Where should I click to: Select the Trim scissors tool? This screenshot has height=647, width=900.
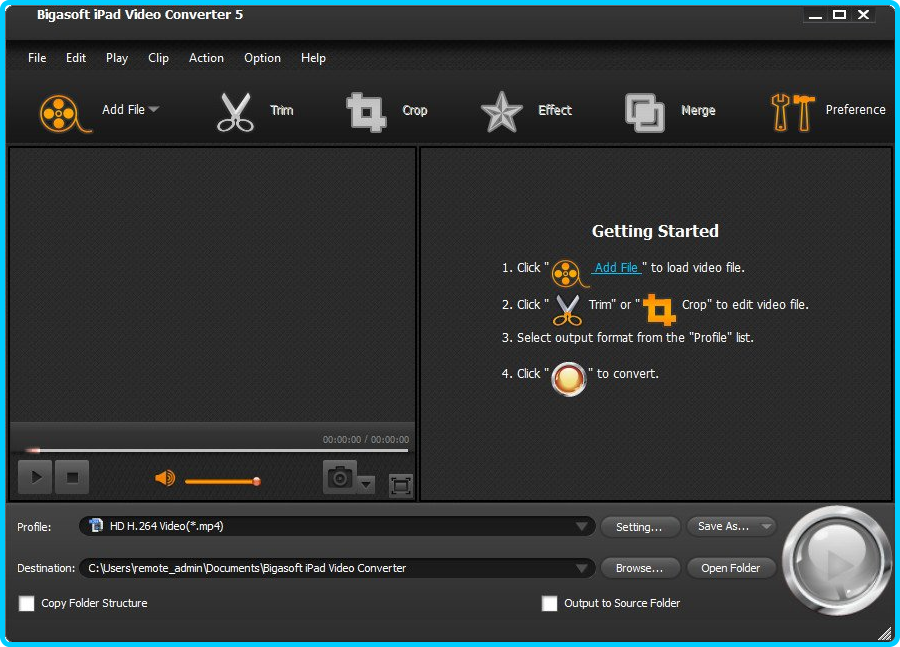point(235,112)
